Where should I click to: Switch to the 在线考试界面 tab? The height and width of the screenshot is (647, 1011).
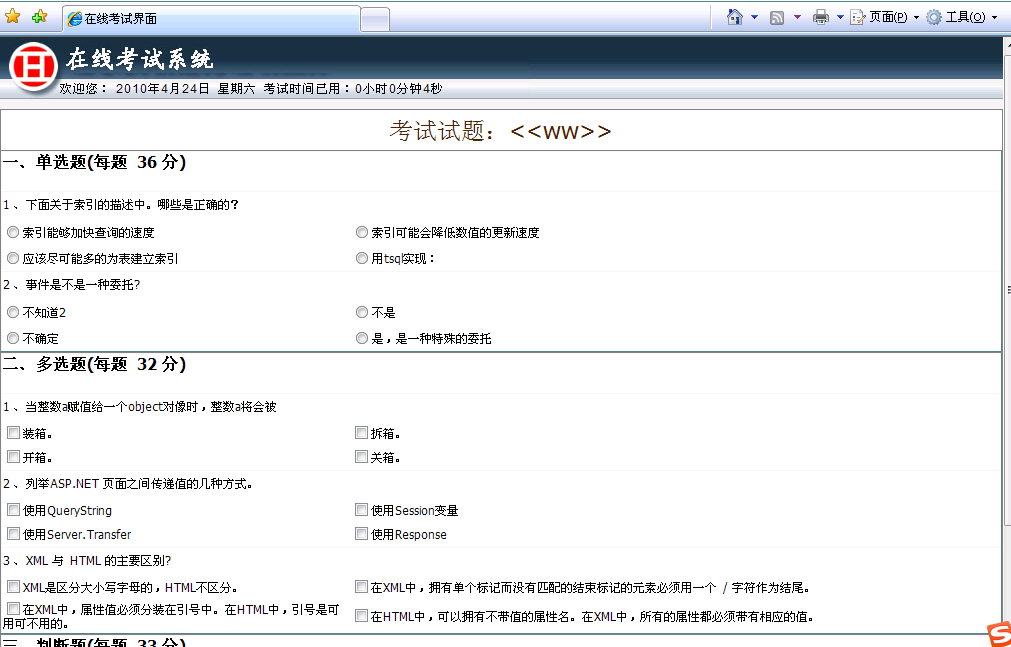click(211, 19)
